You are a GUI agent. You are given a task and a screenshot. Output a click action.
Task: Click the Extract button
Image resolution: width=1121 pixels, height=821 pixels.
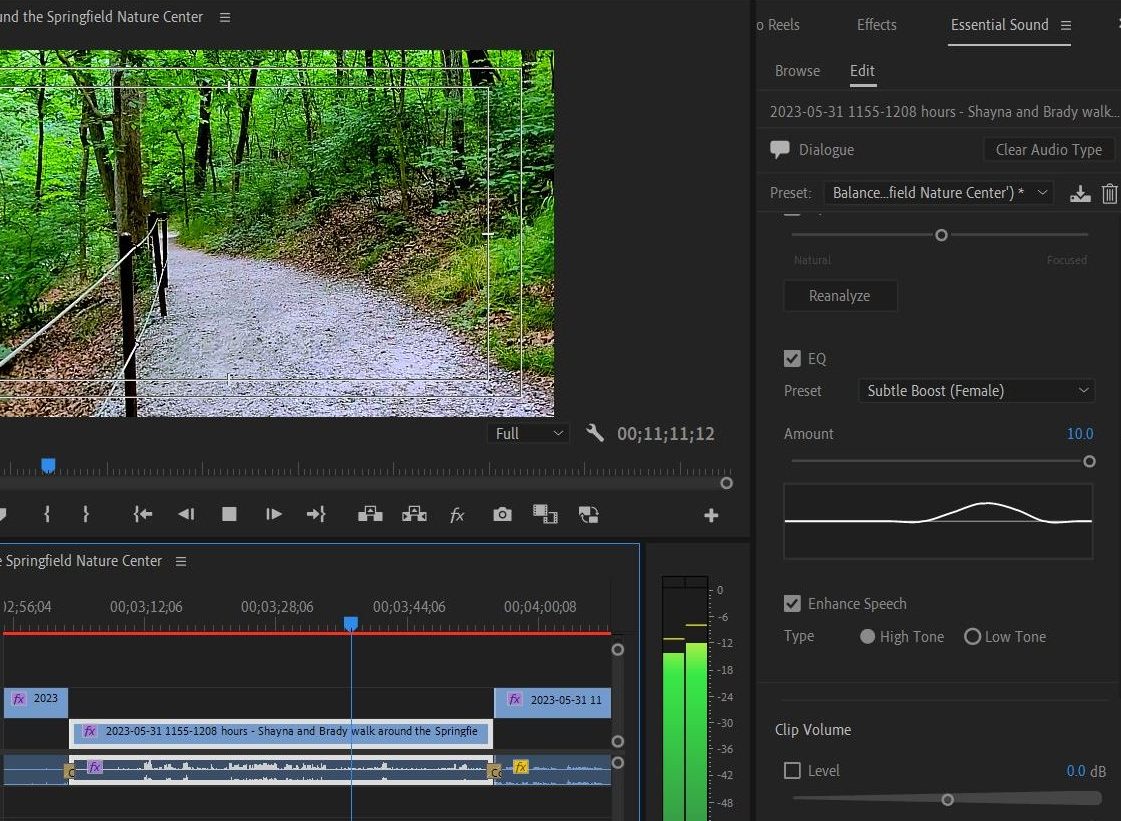tap(415, 514)
